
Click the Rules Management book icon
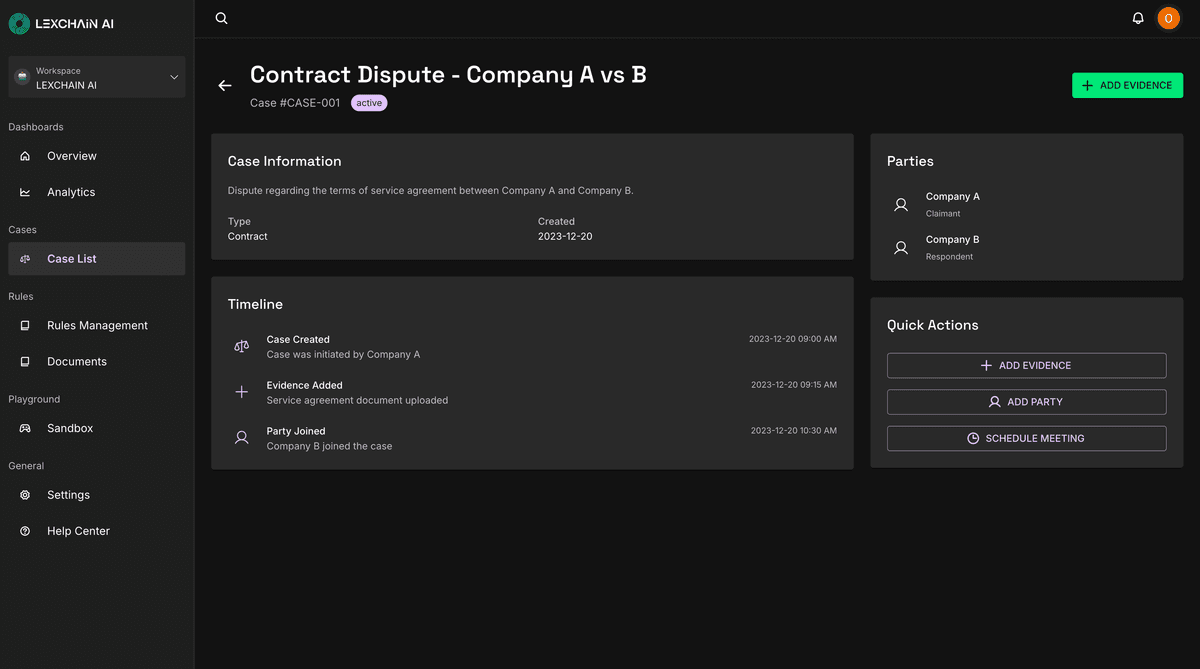pyautogui.click(x=25, y=325)
